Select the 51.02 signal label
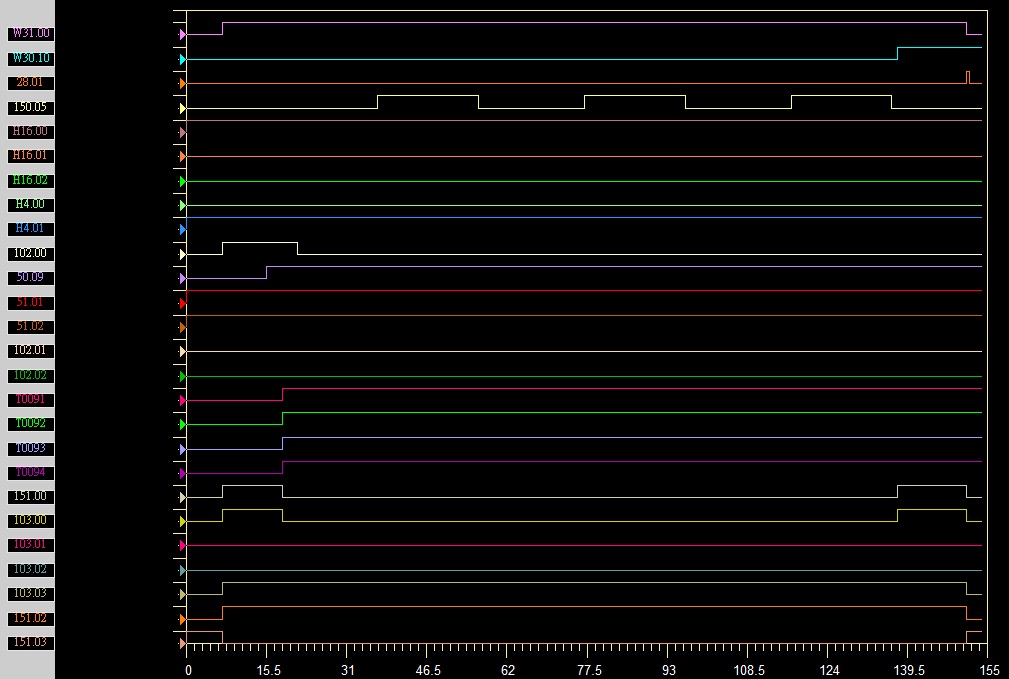The image size is (1009, 679). point(31,326)
